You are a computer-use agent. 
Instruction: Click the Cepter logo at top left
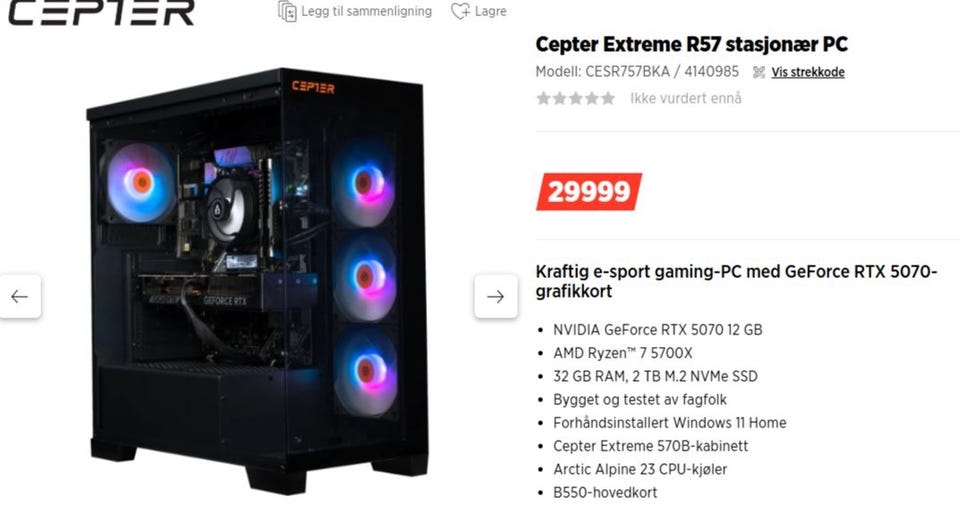(102, 12)
